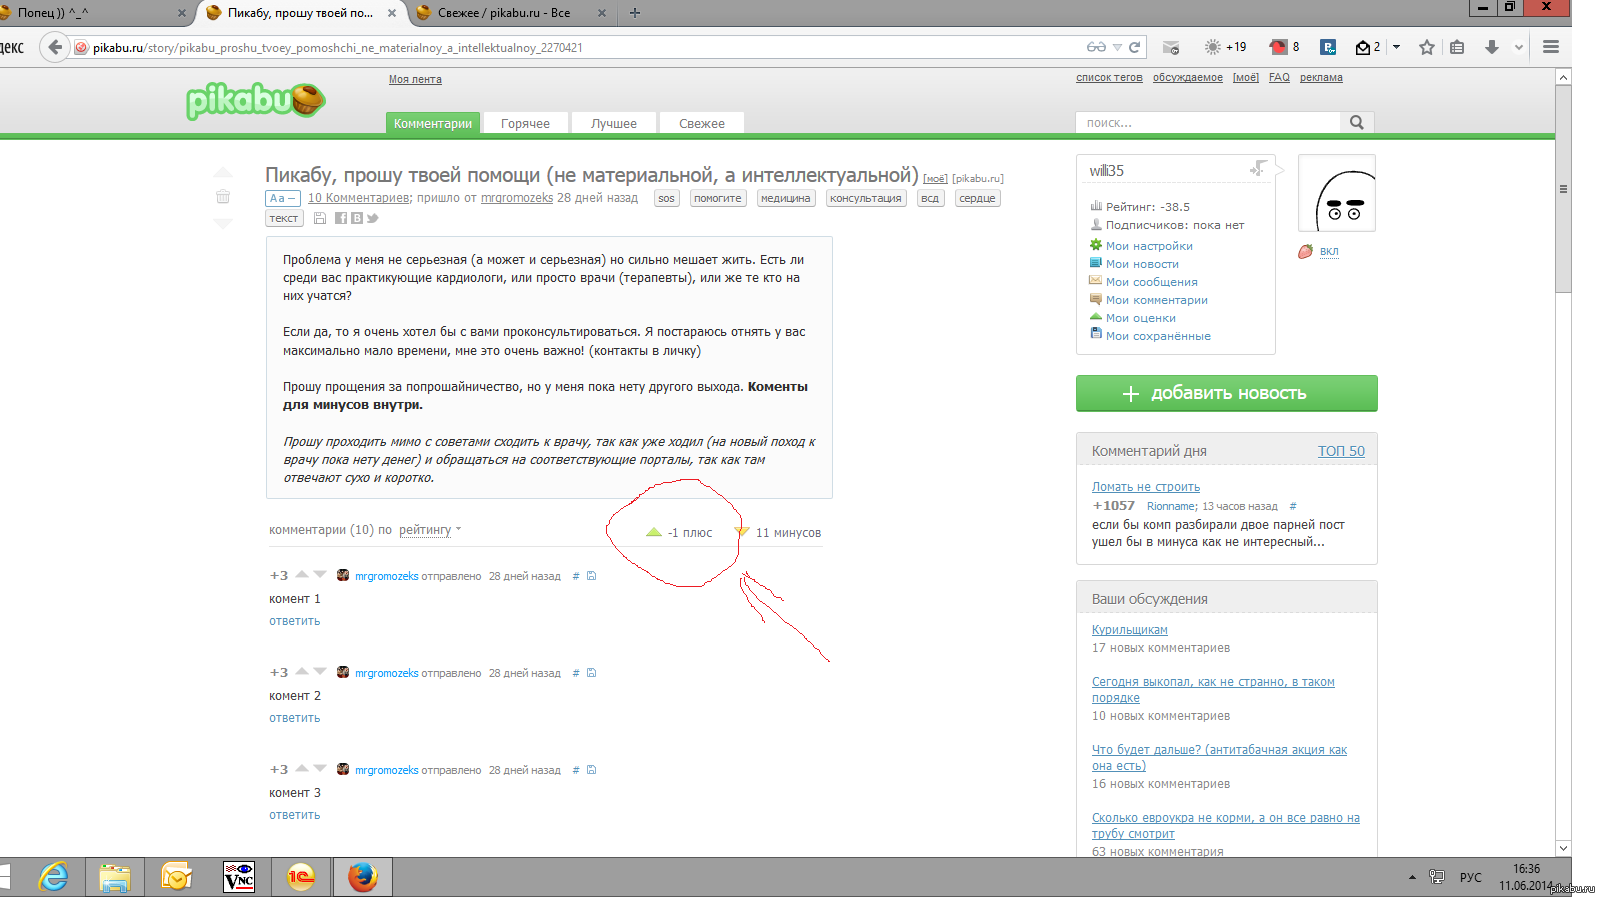Switch to Лучшее tab
Image resolution: width=1600 pixels, height=900 pixels.
[x=613, y=123]
